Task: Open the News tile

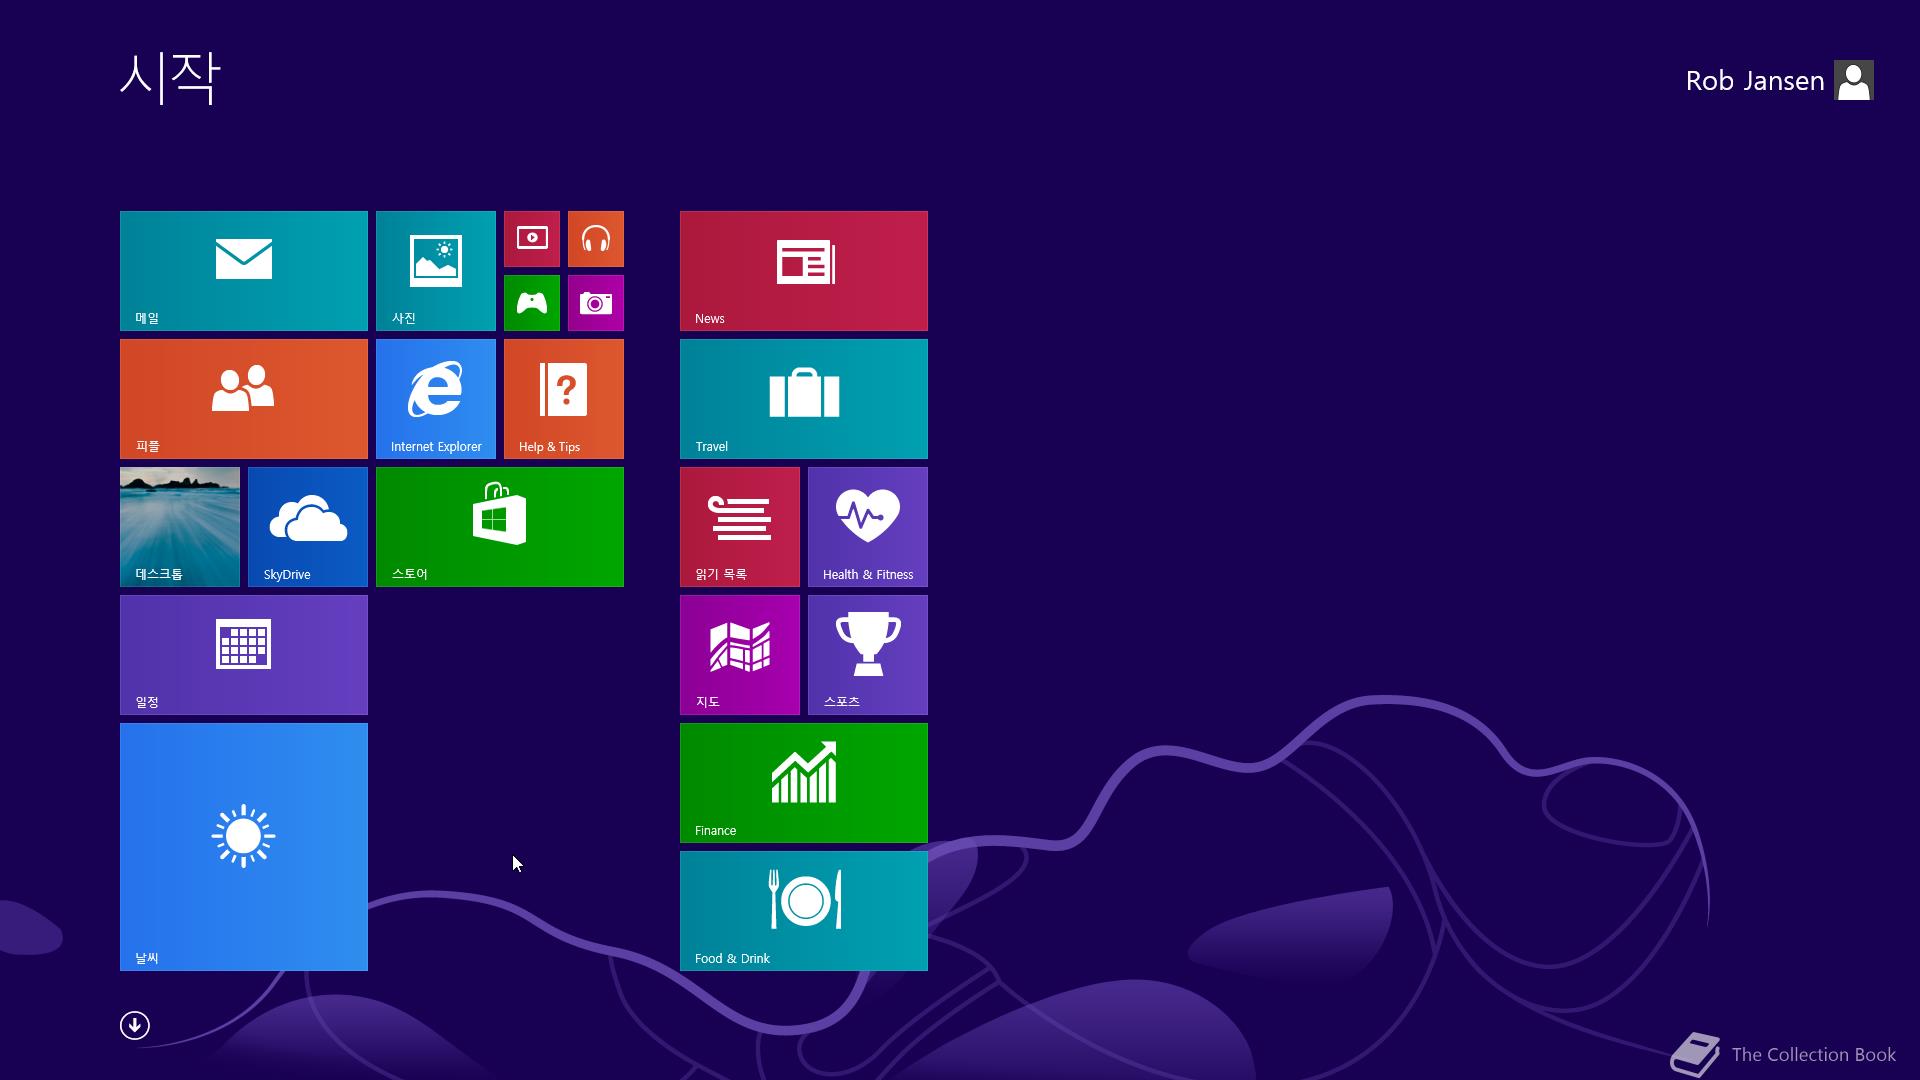Action: pos(804,271)
